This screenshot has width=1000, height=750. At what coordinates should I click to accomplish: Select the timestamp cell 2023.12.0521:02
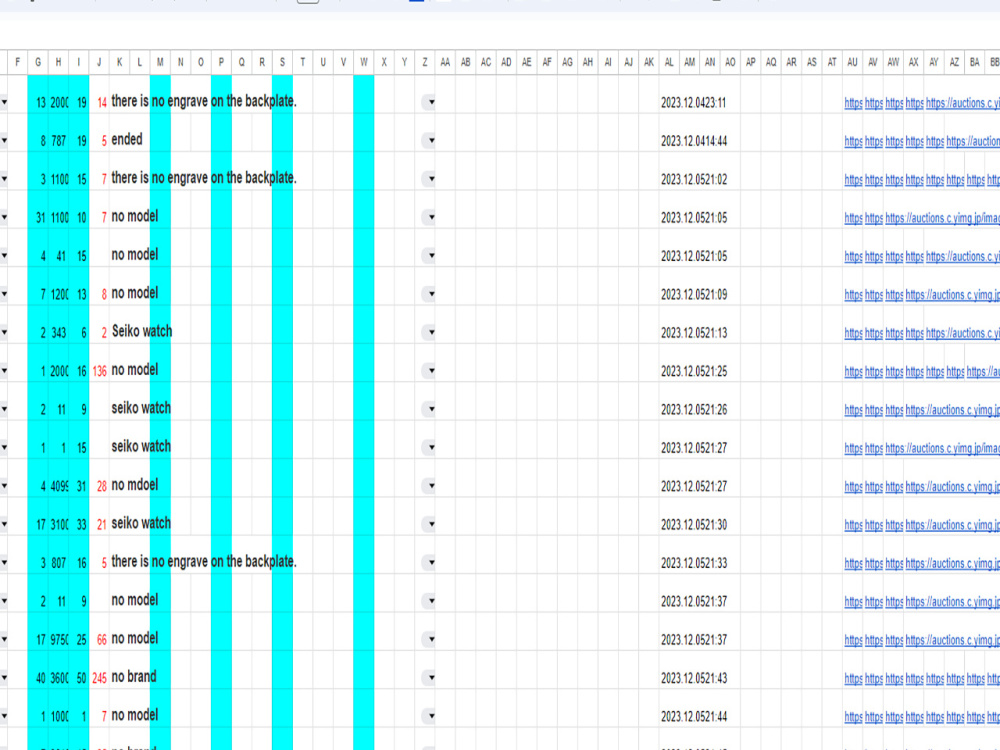[693, 180]
